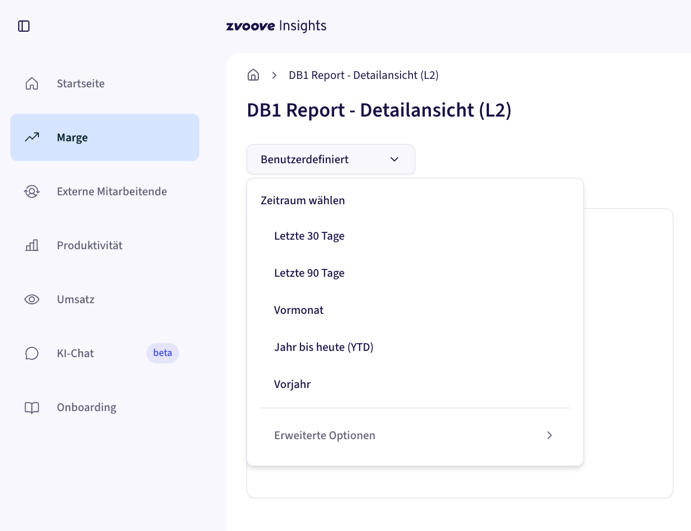Select Letzte 90 Tage option
This screenshot has width=691, height=531.
click(x=309, y=273)
